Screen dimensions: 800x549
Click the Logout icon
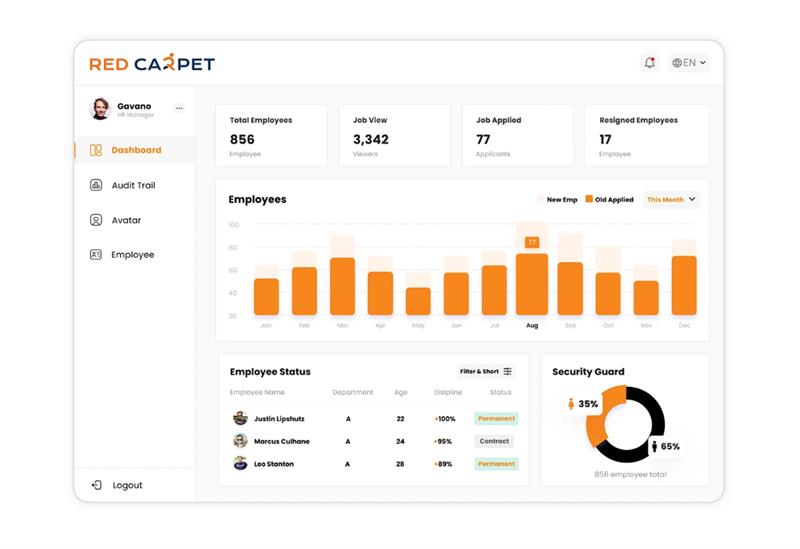coord(96,485)
